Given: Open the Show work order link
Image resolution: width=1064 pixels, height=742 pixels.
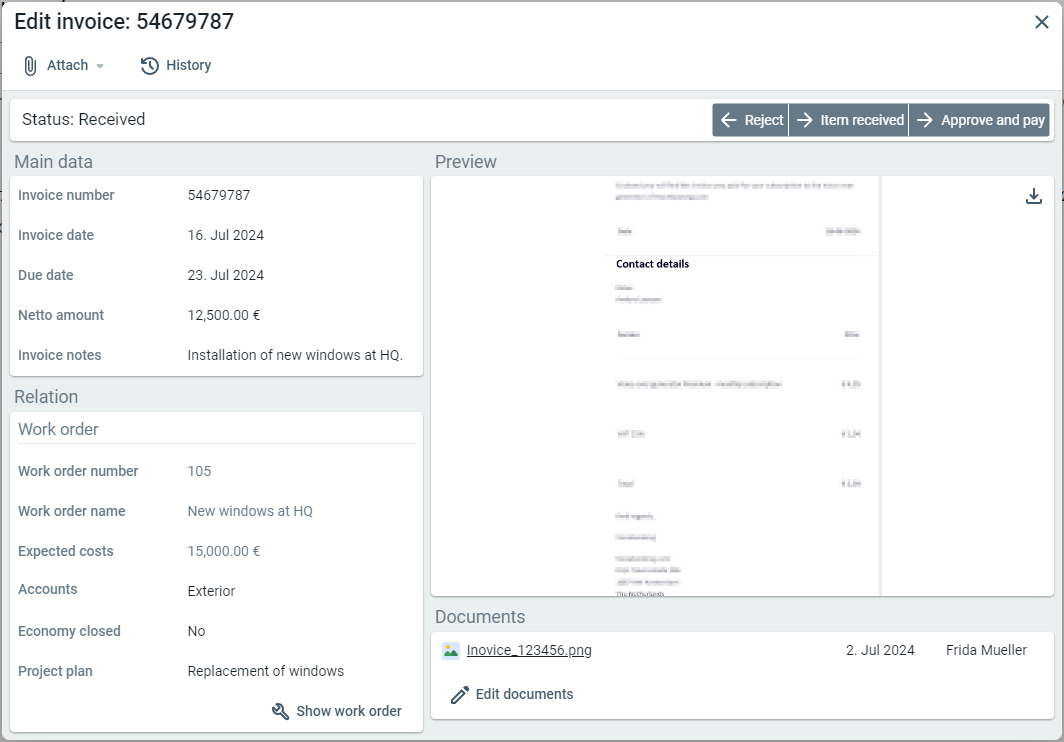Looking at the screenshot, I should coord(349,711).
